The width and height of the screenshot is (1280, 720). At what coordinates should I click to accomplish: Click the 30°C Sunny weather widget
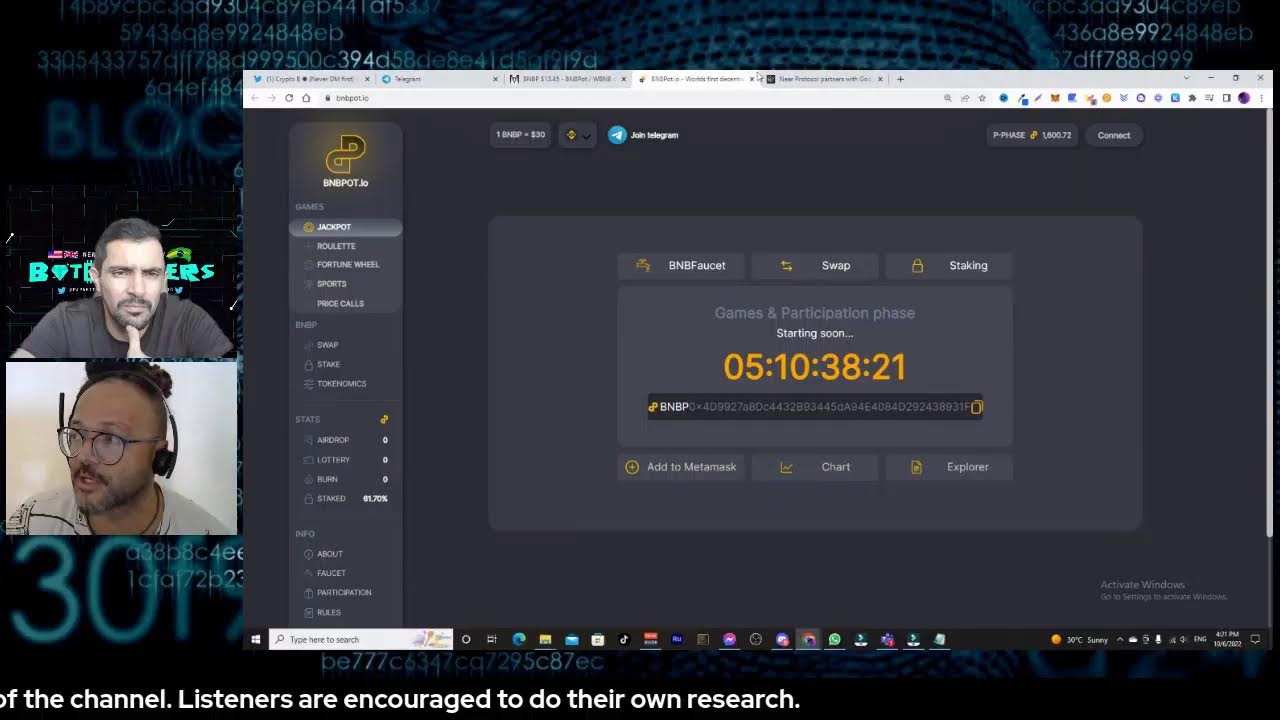[x=1080, y=639]
